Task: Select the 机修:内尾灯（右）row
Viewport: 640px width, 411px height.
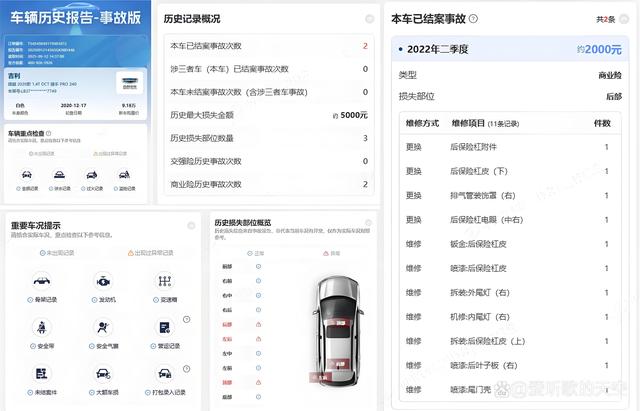Action: tap(510, 317)
